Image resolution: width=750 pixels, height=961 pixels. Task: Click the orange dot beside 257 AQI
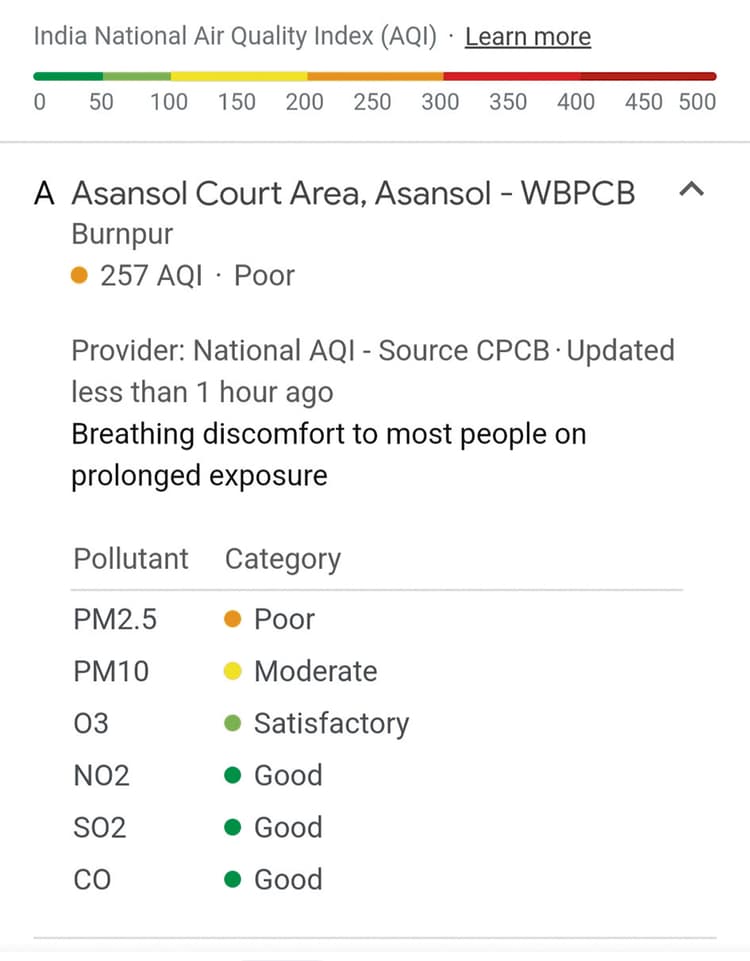pos(81,276)
